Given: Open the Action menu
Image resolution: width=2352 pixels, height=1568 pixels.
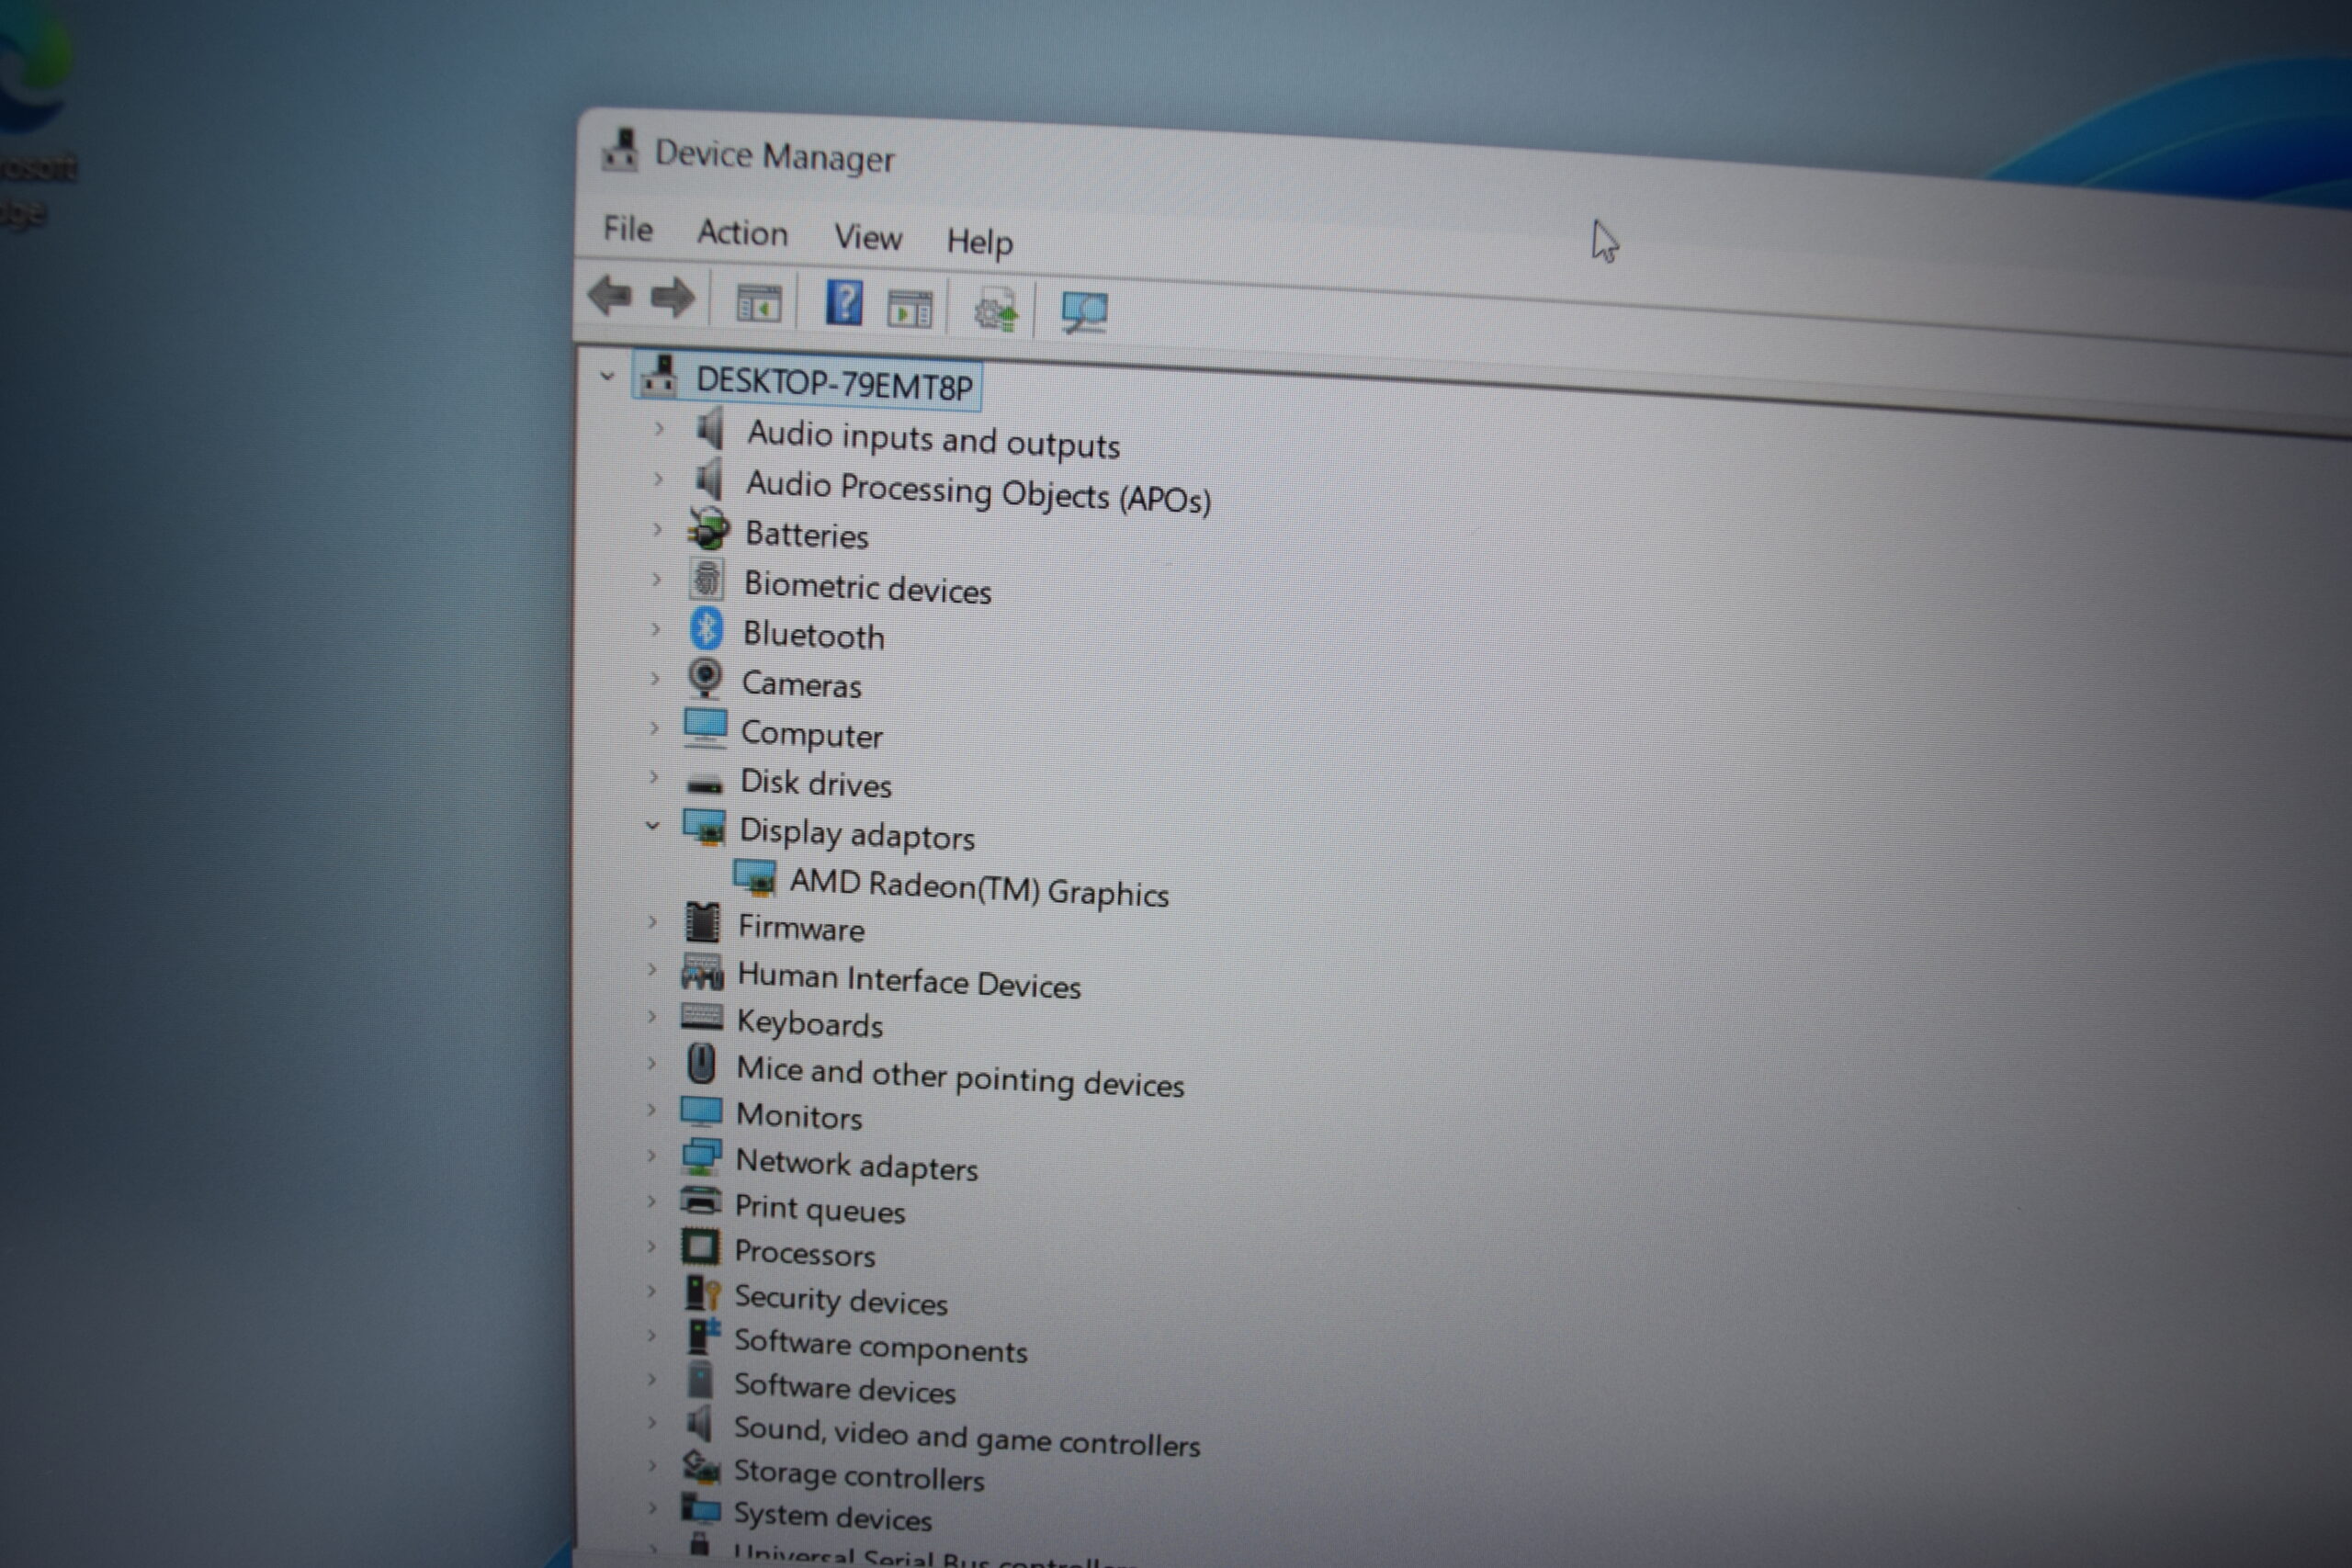Looking at the screenshot, I should [742, 233].
